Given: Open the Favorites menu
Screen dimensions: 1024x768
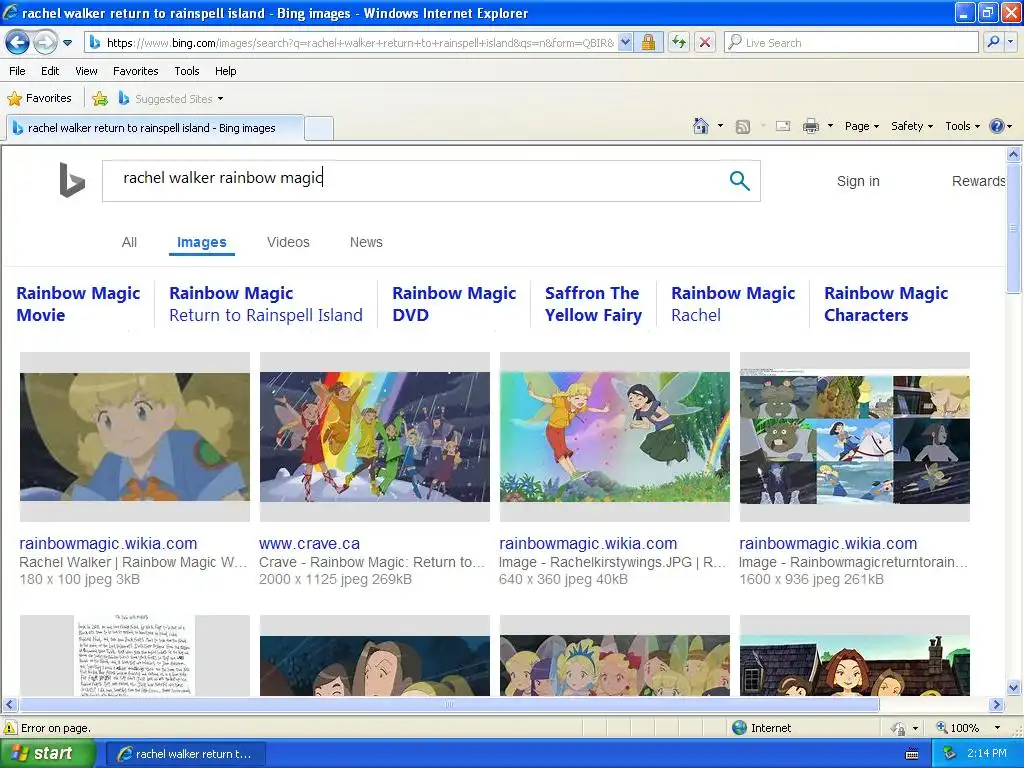Looking at the screenshot, I should click(135, 71).
